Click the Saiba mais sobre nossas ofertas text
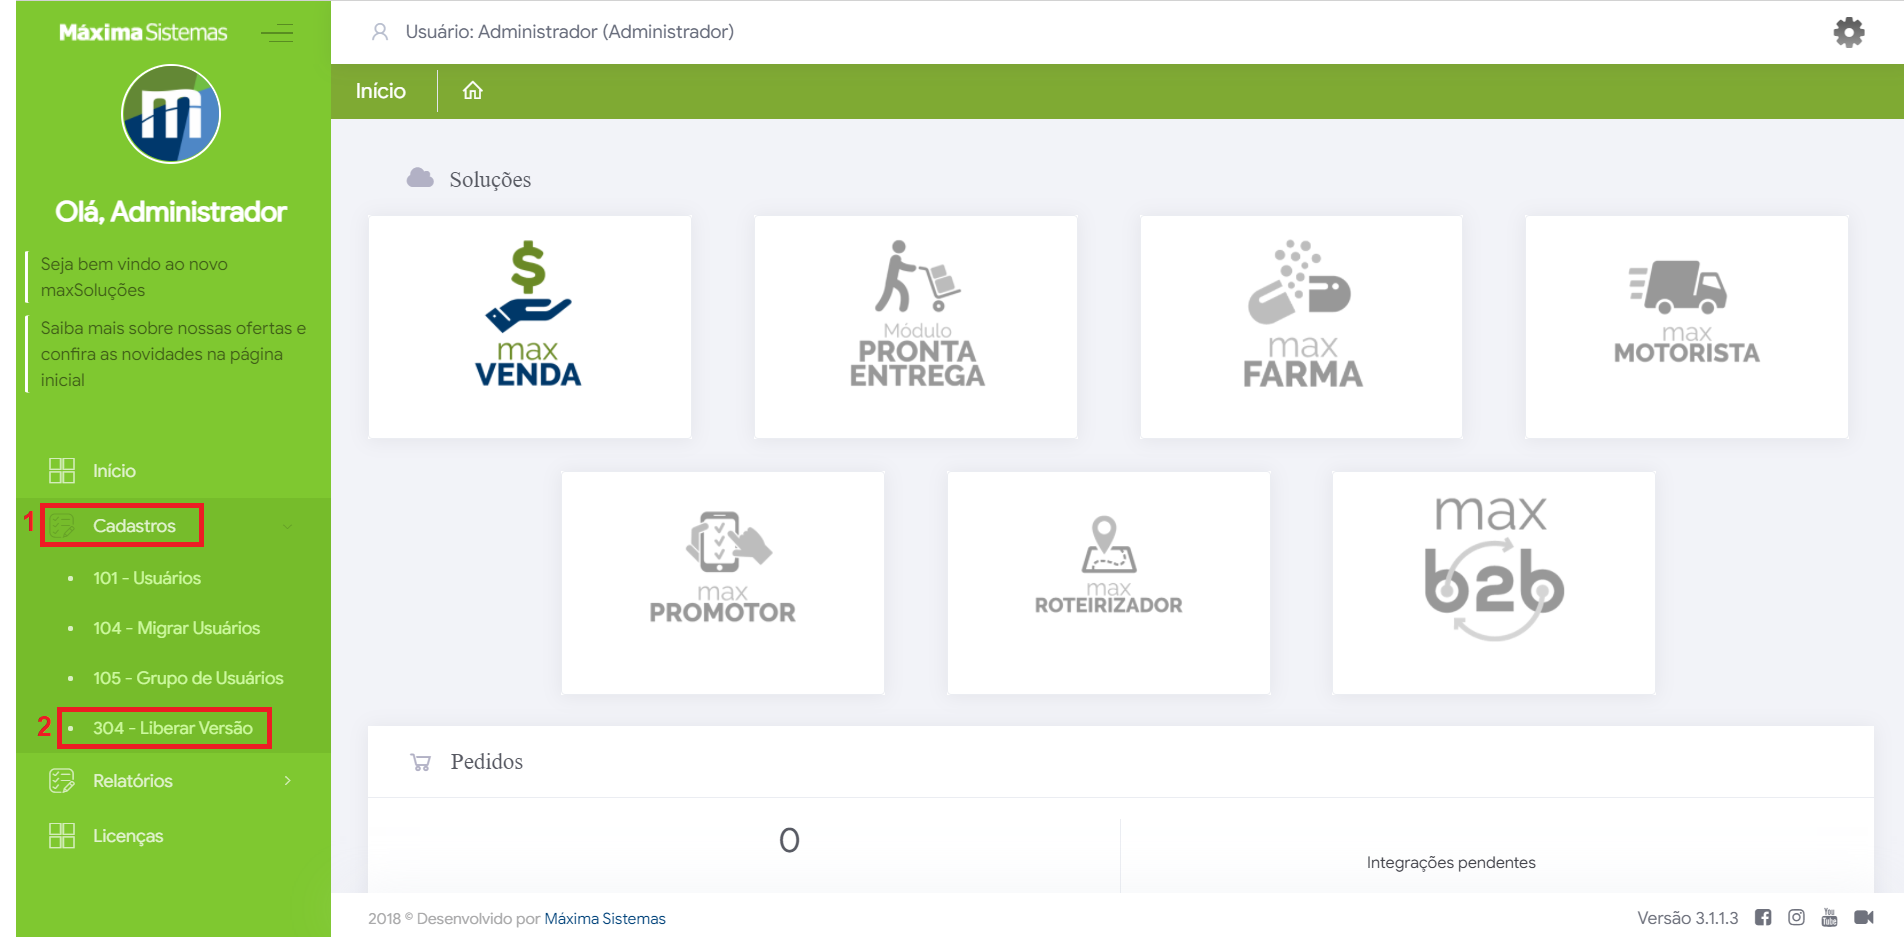This screenshot has width=1904, height=937. coord(174,354)
